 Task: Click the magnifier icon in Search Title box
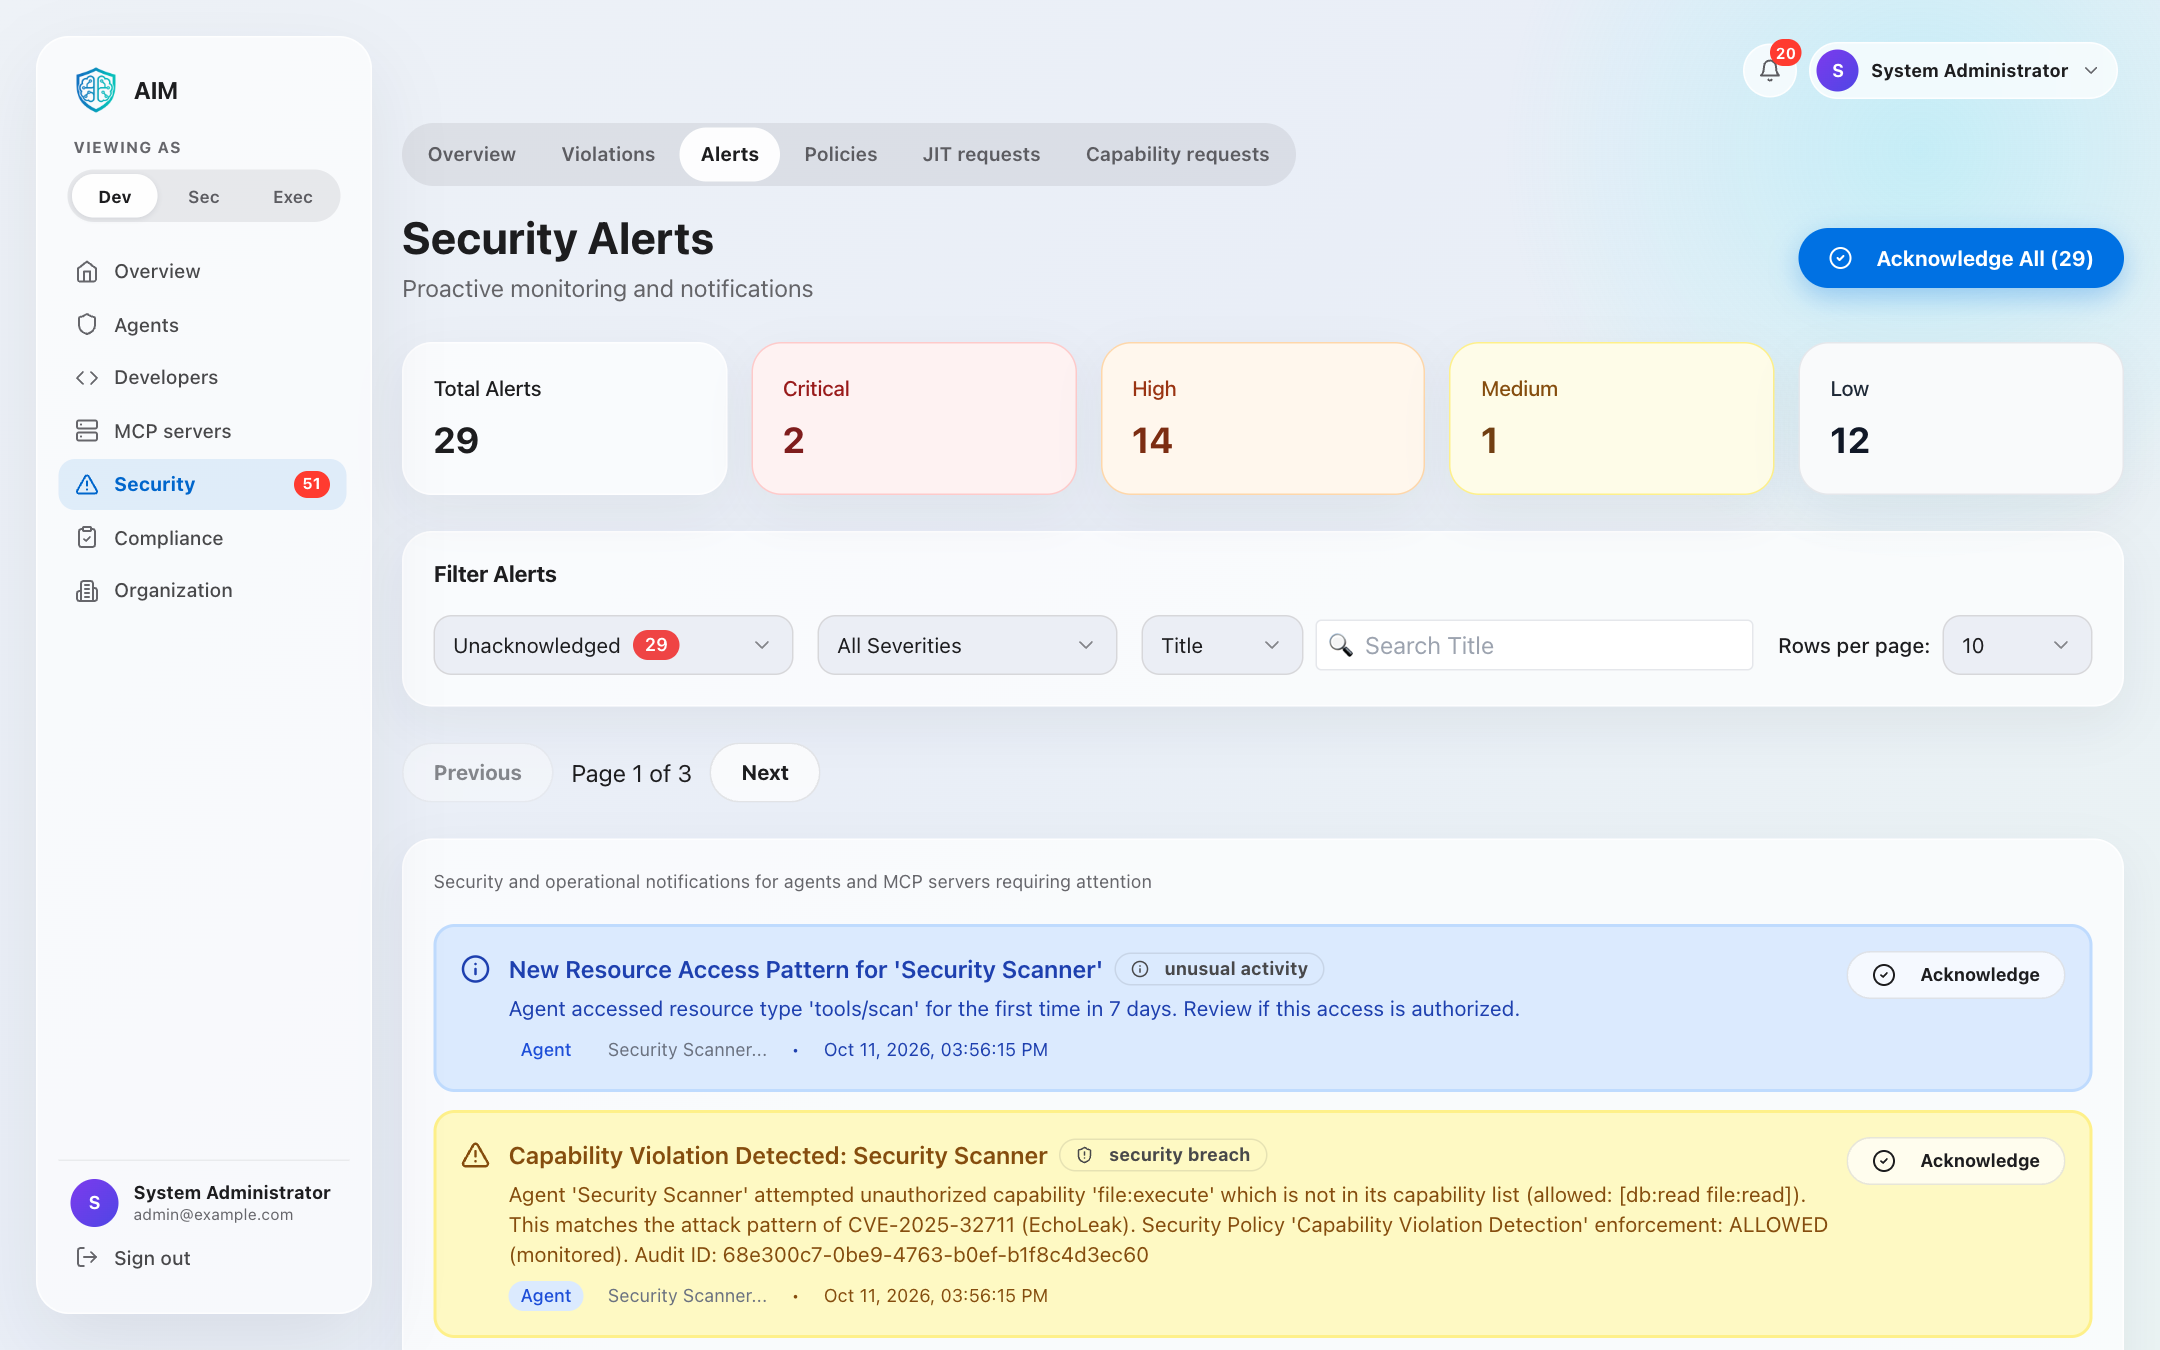click(x=1341, y=645)
